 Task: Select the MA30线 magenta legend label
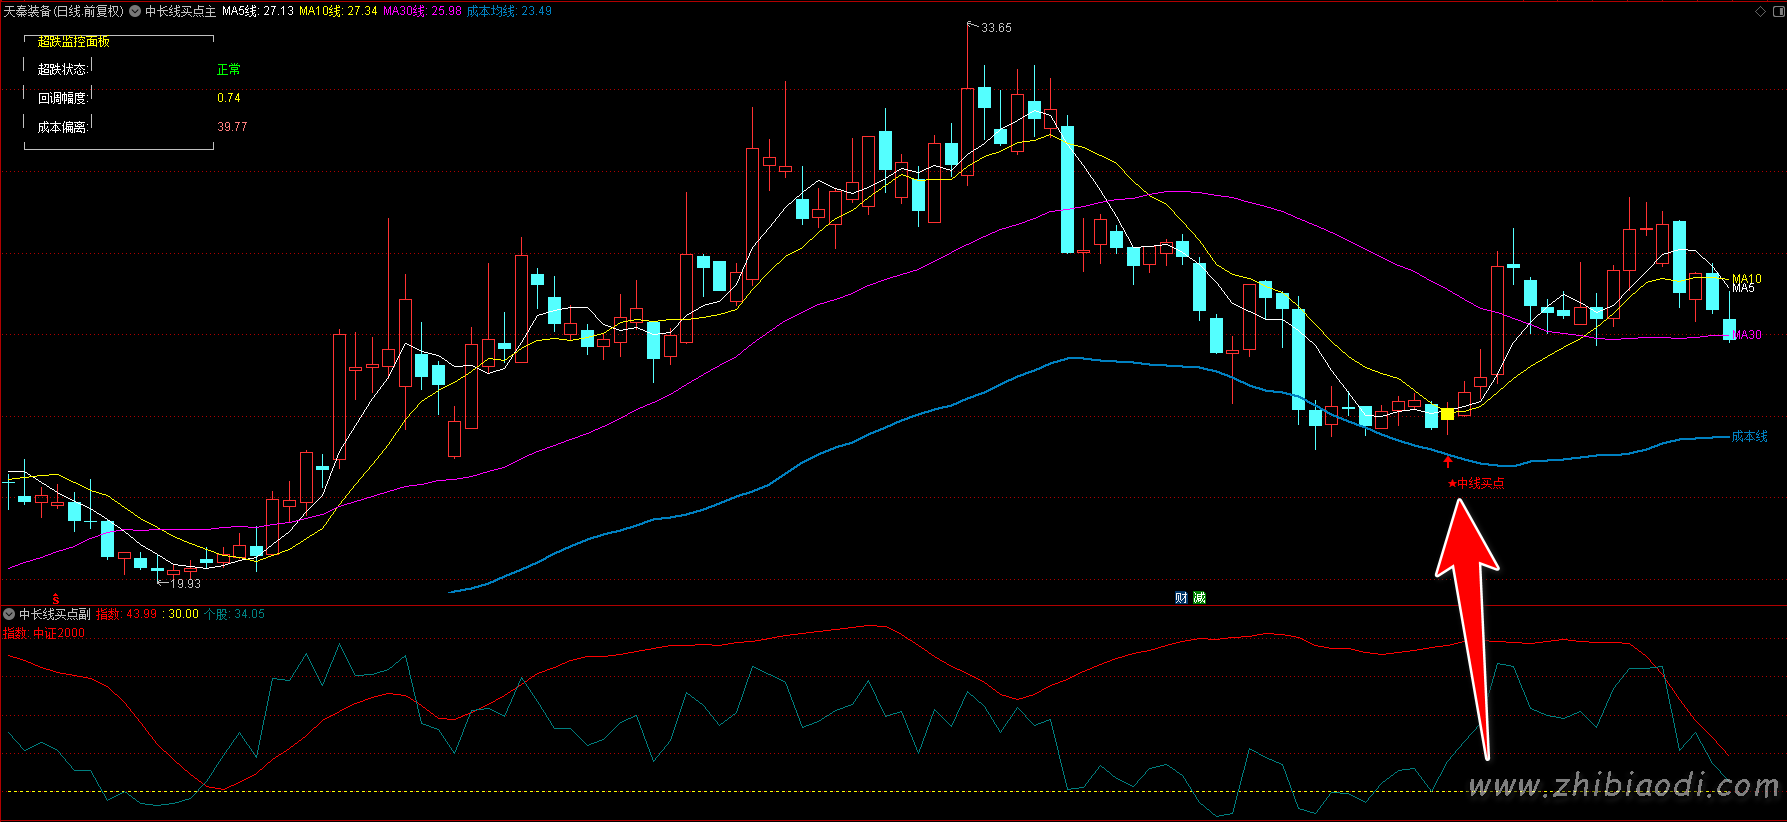coord(422,11)
